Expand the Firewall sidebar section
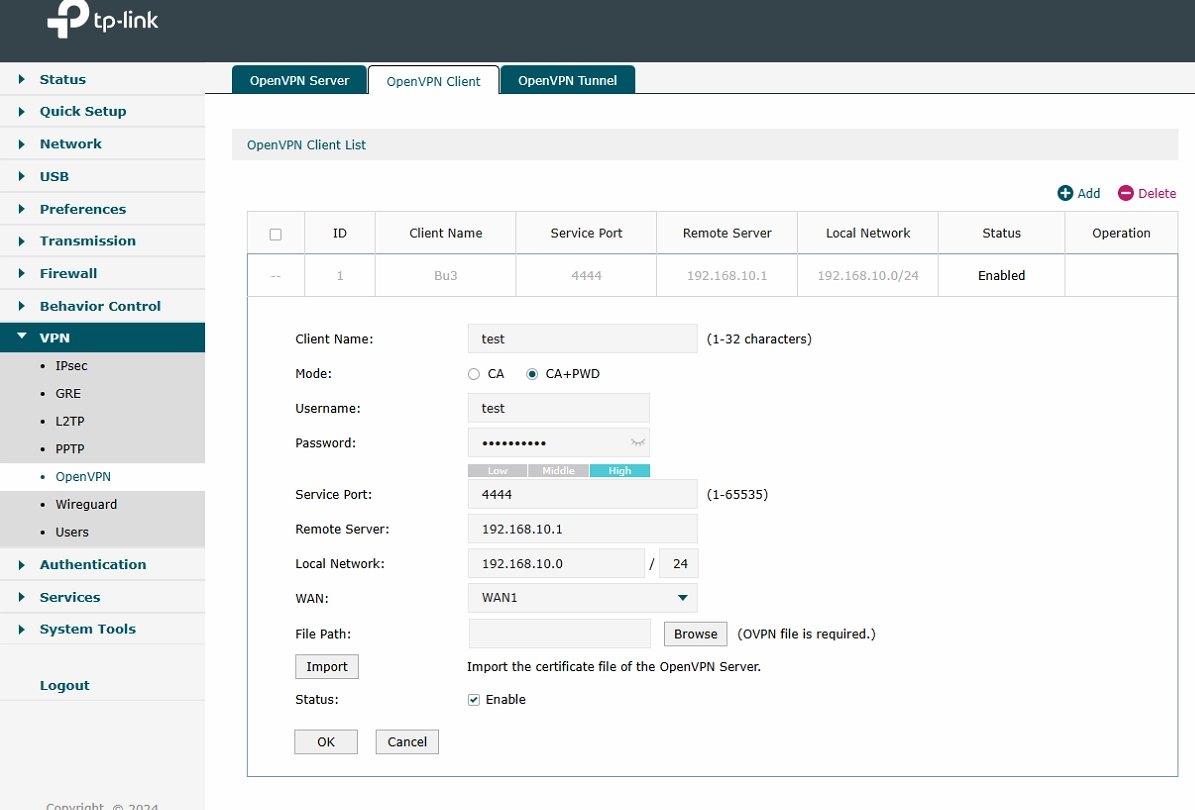The image size is (1195, 810). [x=68, y=273]
